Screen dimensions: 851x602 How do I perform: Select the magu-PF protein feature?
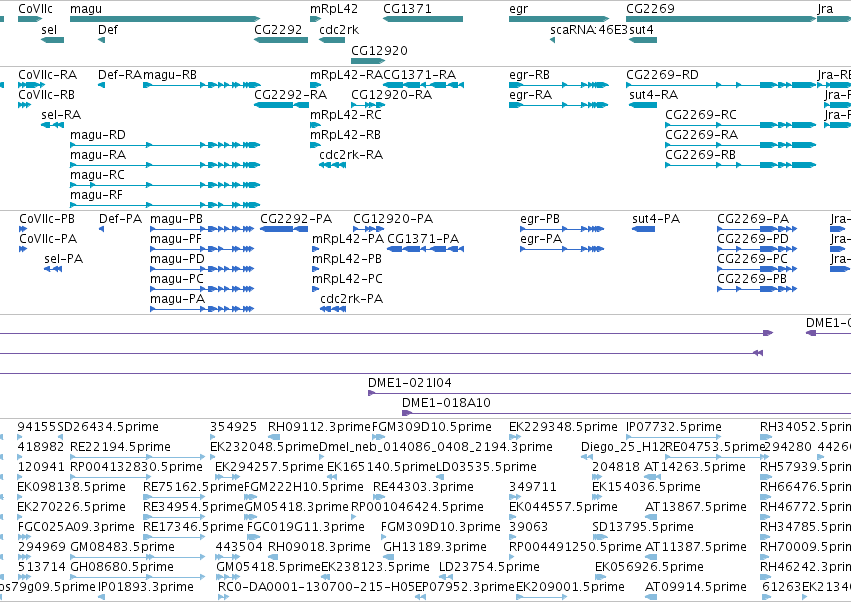[202, 249]
